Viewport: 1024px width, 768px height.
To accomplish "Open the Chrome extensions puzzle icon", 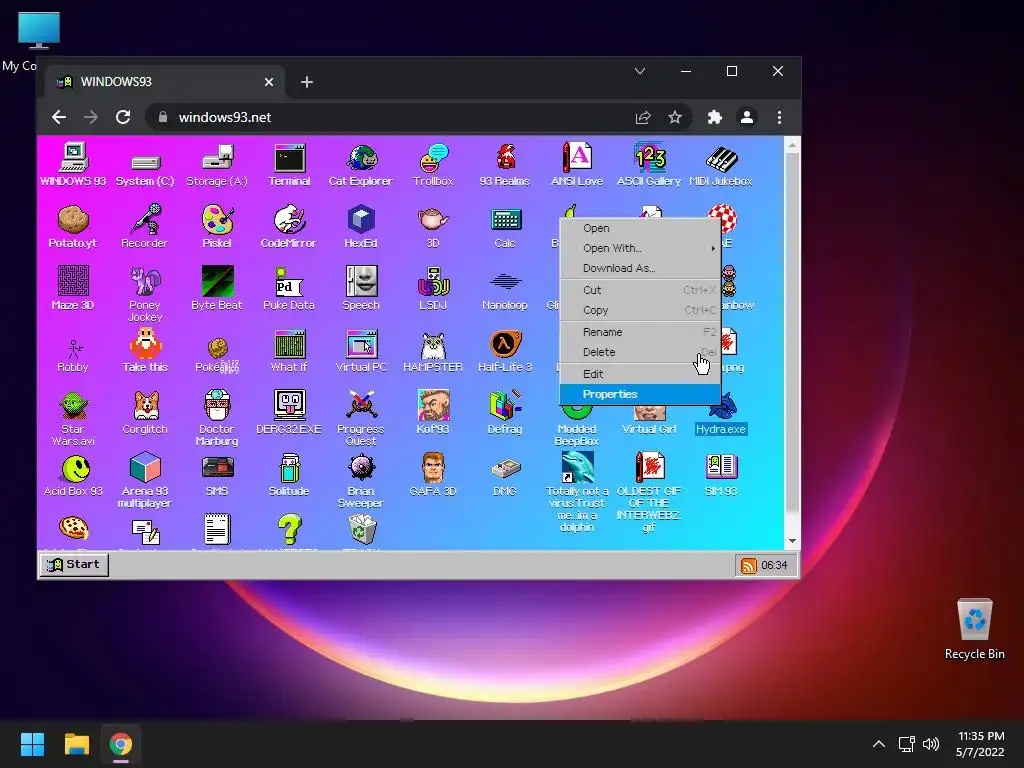I will coord(714,118).
